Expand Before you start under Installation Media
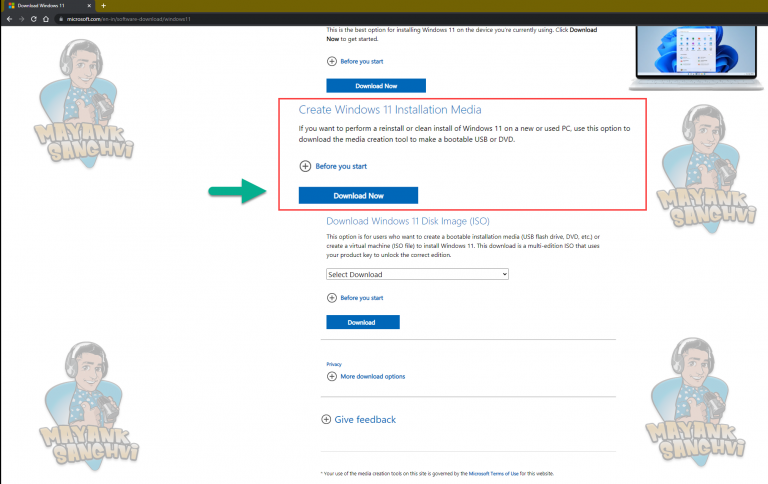Viewport: 768px width, 484px height. (x=333, y=166)
